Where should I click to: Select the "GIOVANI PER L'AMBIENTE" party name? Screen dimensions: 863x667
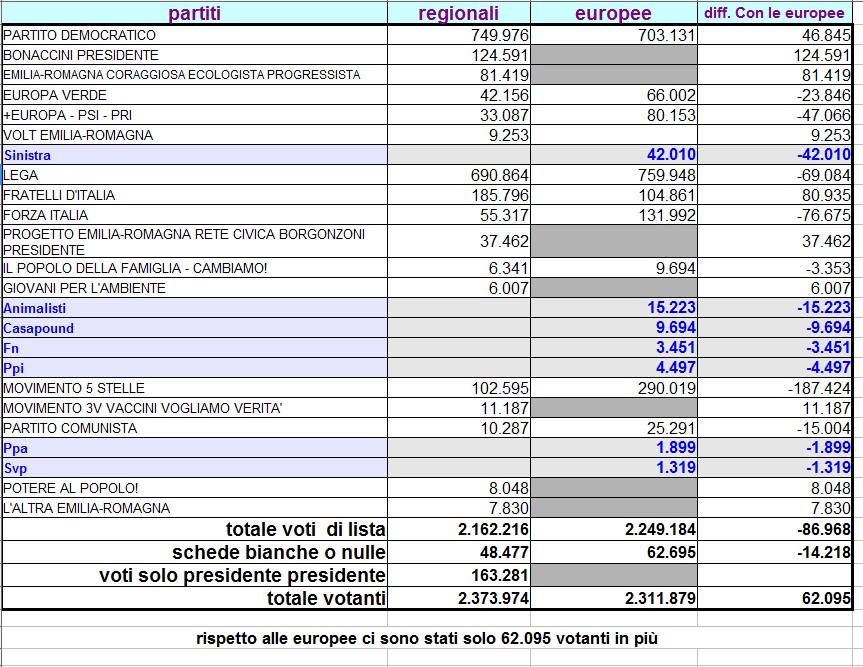pyautogui.click(x=84, y=288)
